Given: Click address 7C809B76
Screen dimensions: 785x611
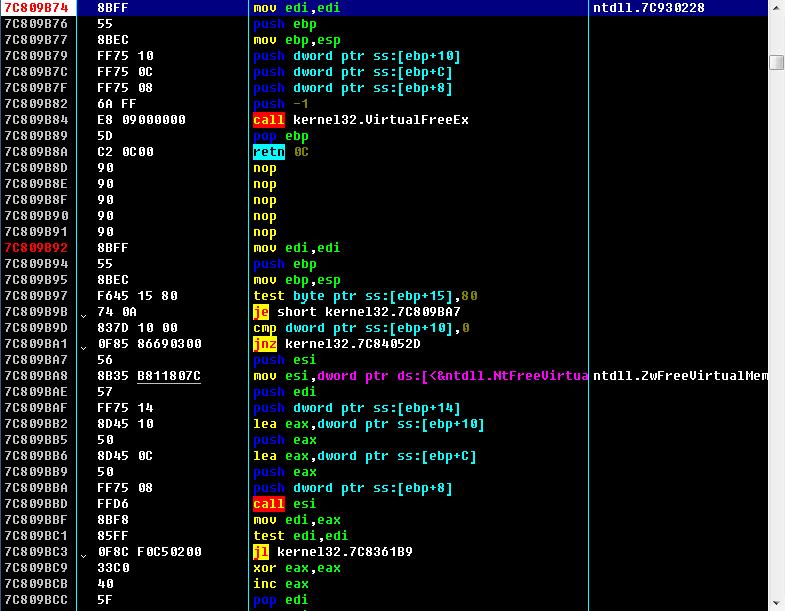Looking at the screenshot, I should coord(36,24).
